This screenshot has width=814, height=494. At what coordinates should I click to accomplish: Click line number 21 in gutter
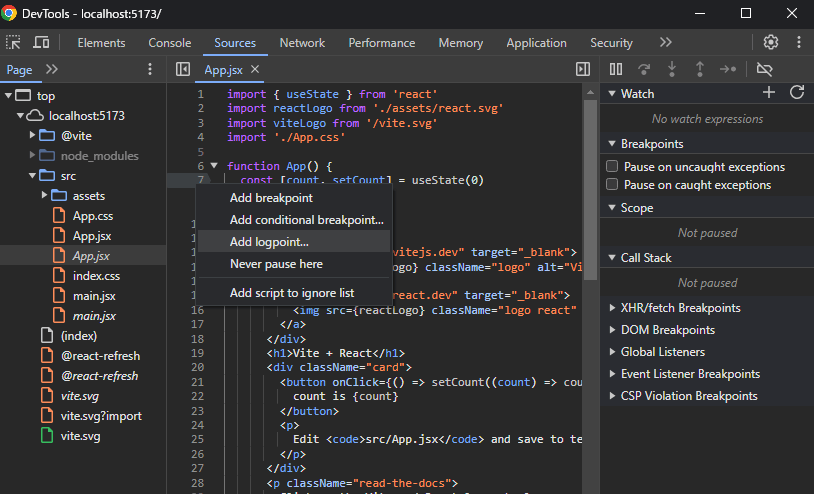pyautogui.click(x=197, y=382)
